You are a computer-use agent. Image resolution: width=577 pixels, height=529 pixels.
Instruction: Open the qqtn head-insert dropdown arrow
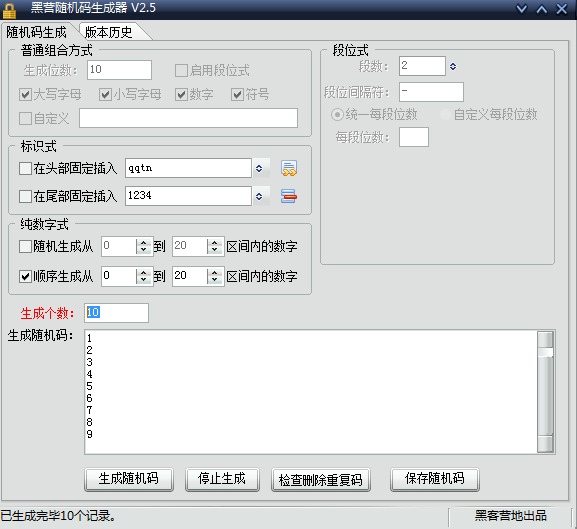click(259, 168)
